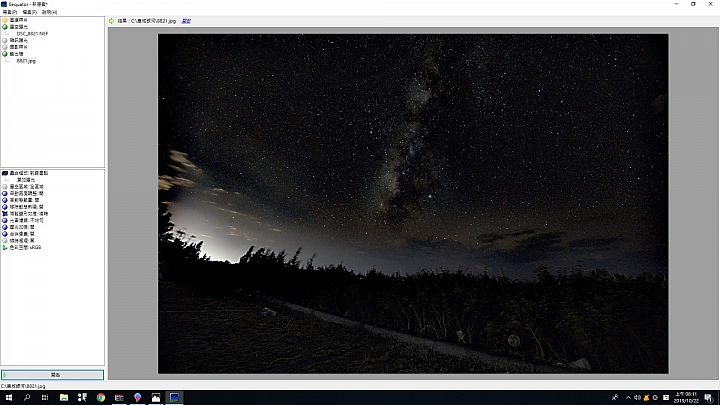Toggle the auto brightness option

pos(22,193)
